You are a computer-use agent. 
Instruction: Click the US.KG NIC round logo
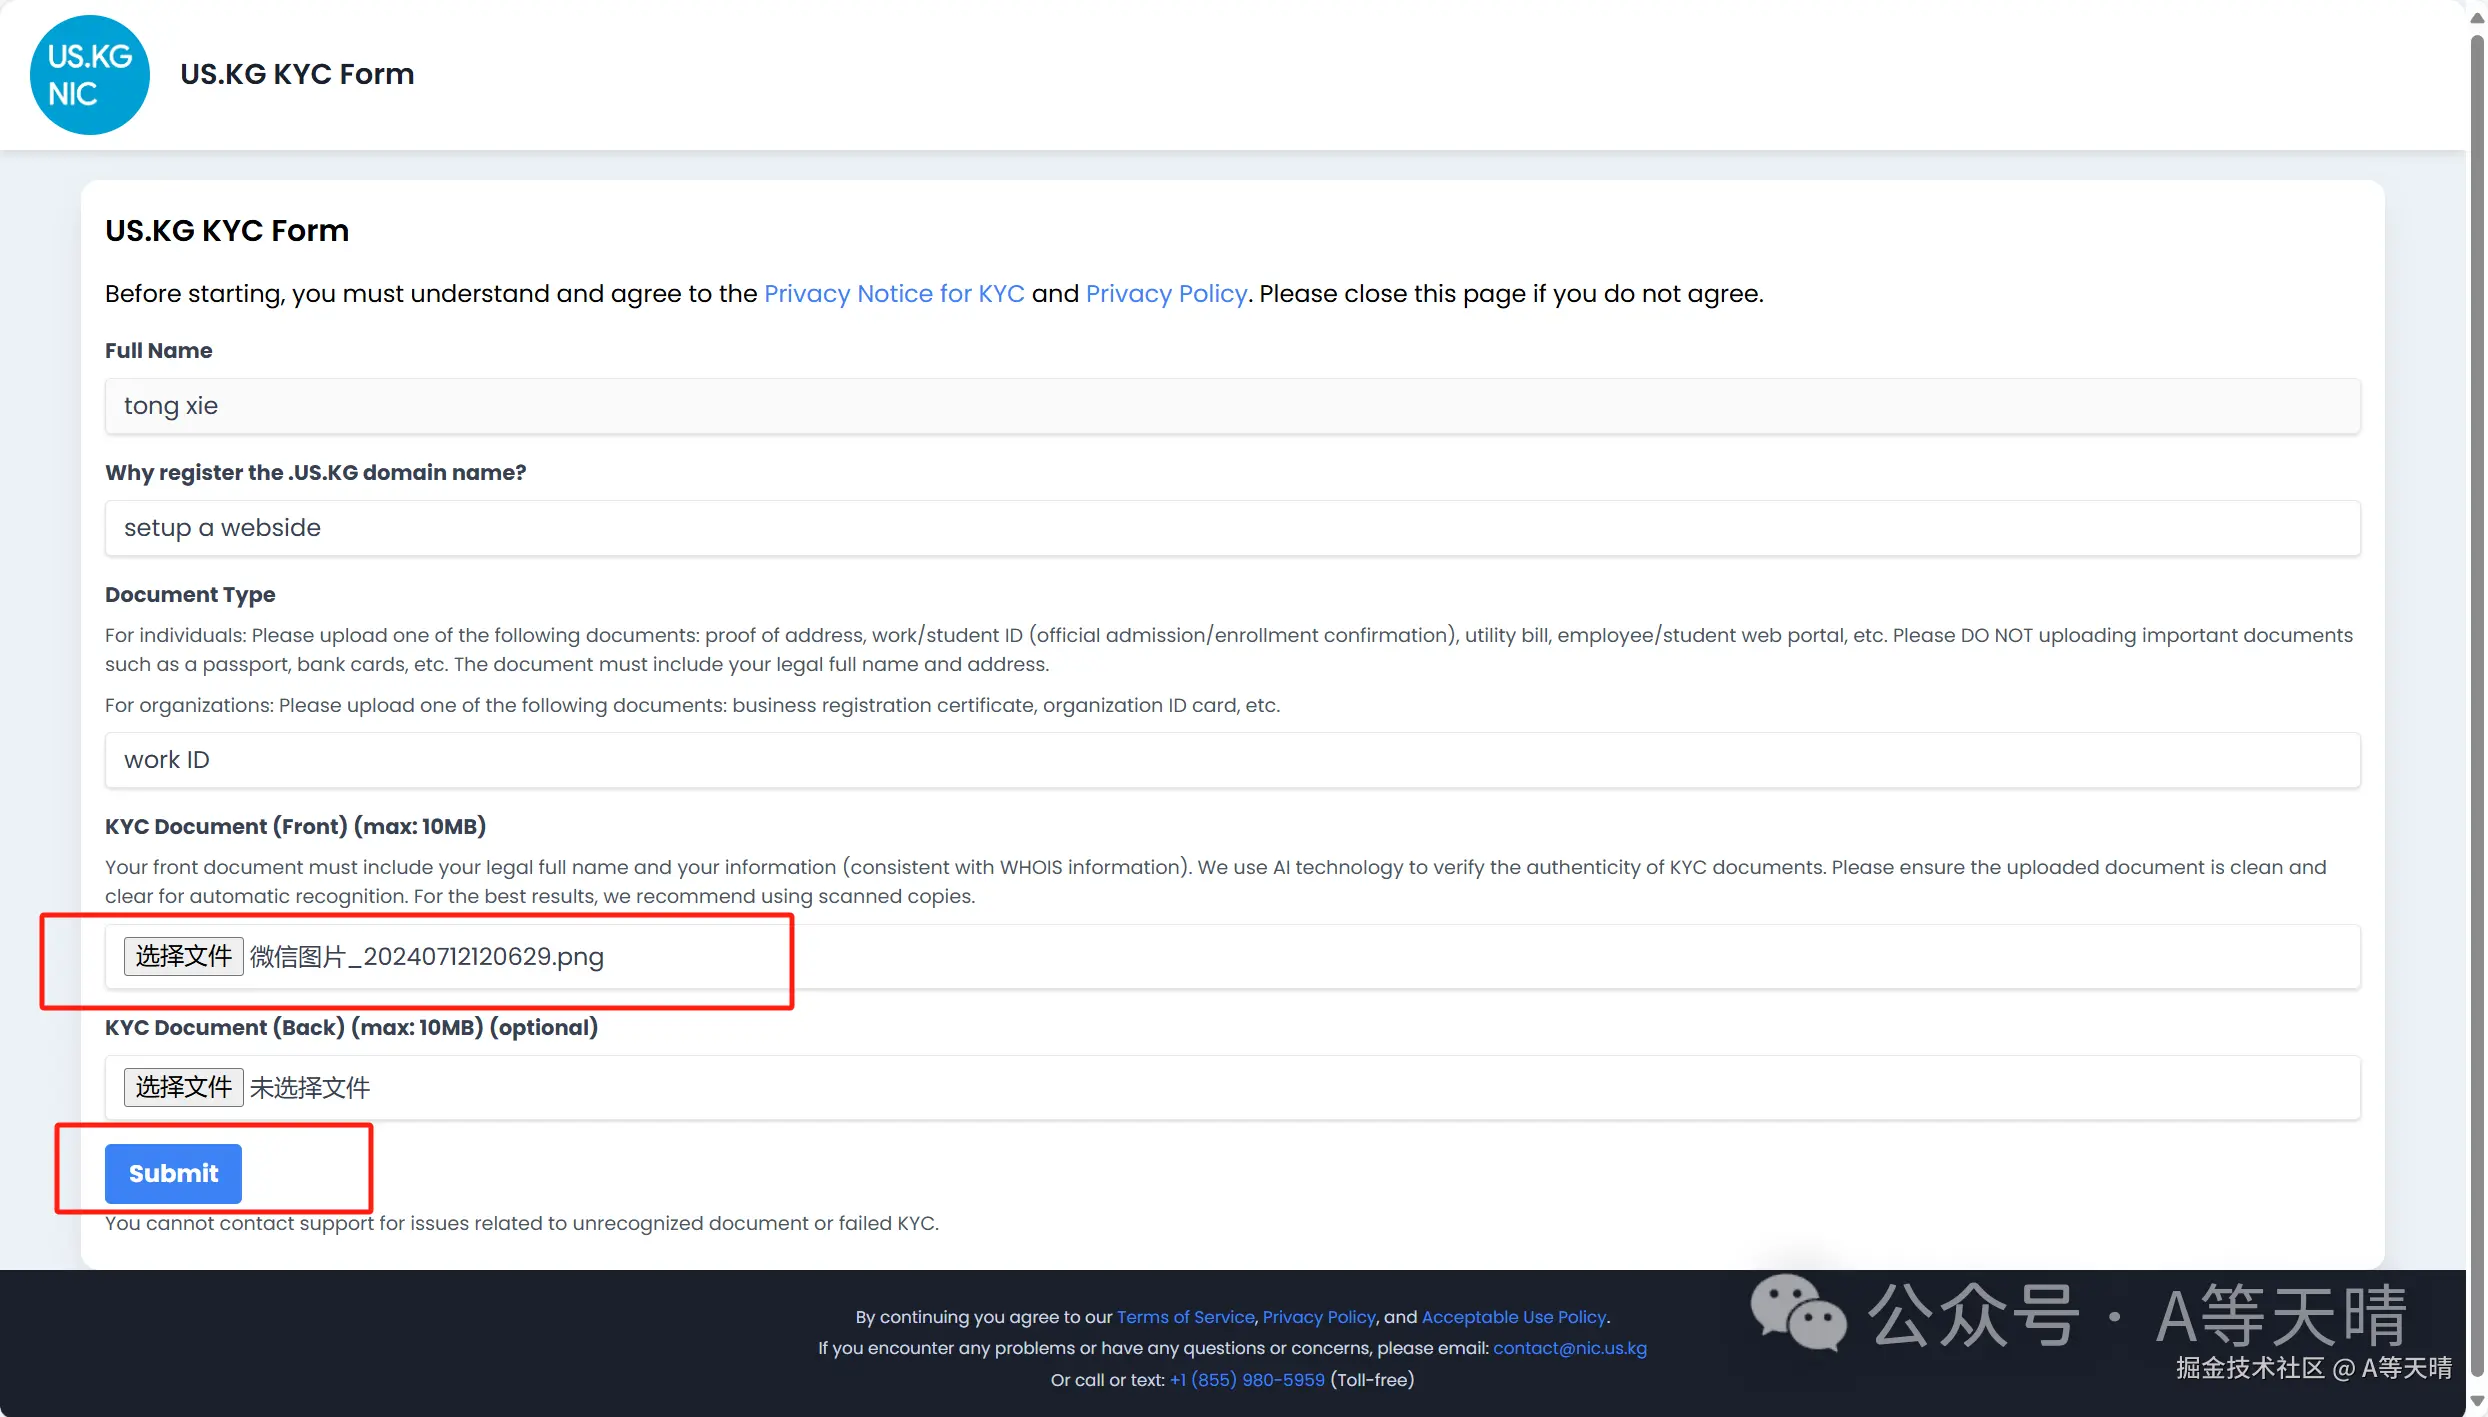[x=89, y=75]
